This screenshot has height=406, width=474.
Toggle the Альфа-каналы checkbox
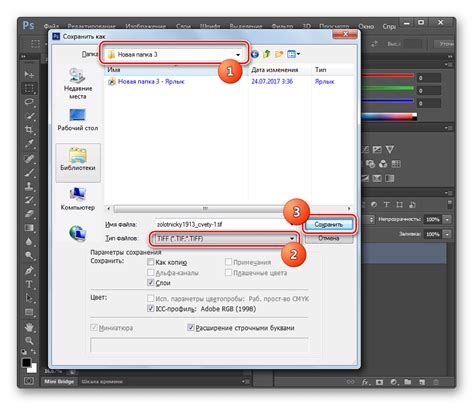tap(151, 273)
